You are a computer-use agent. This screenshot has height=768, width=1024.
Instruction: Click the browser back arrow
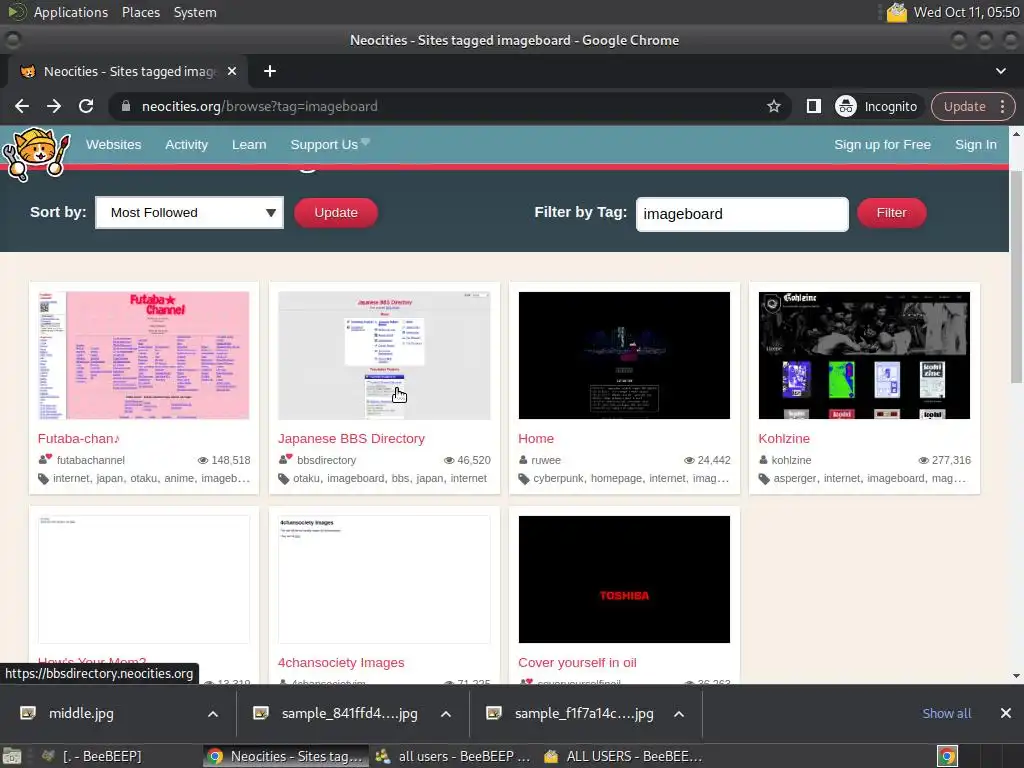pos(22,106)
